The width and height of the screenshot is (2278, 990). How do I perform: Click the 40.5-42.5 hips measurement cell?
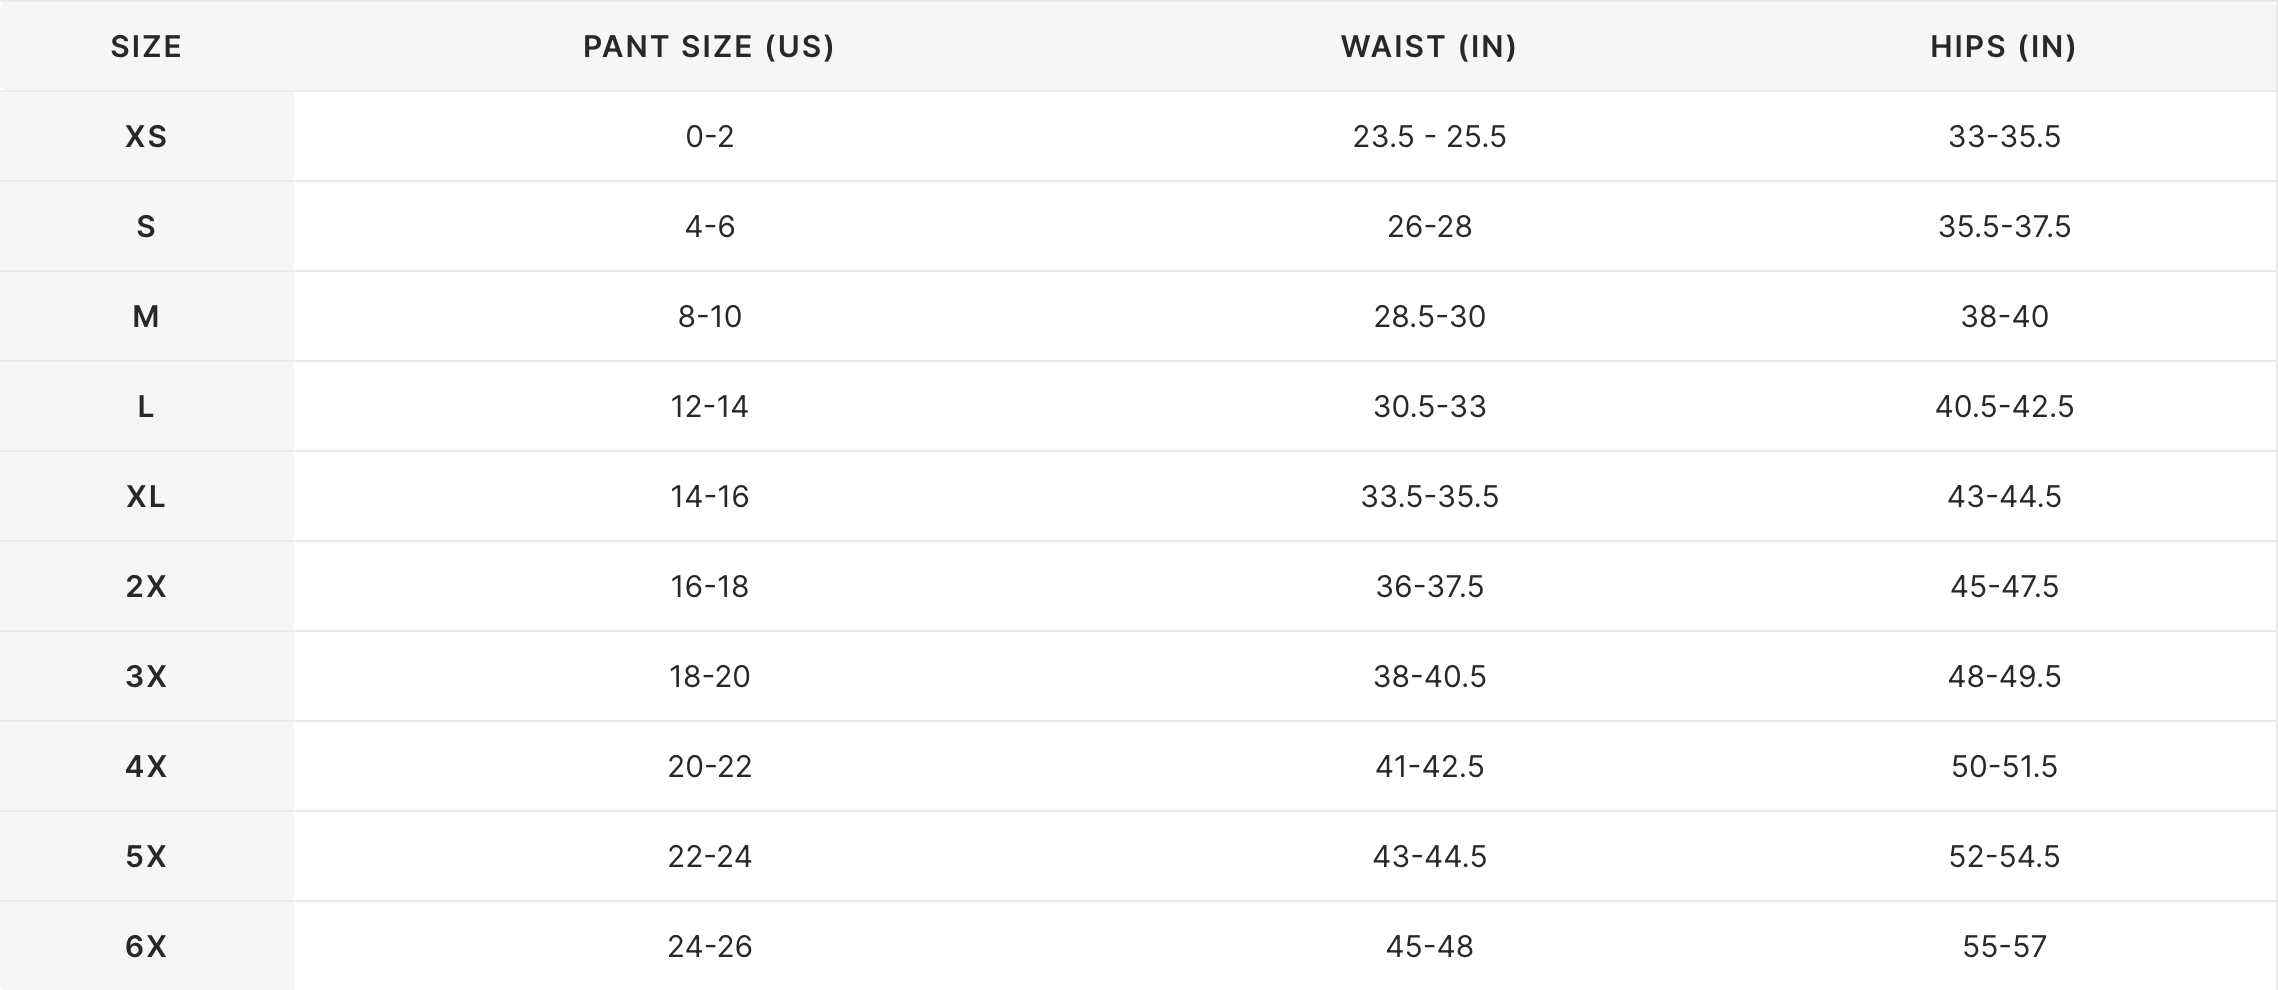click(x=2005, y=407)
